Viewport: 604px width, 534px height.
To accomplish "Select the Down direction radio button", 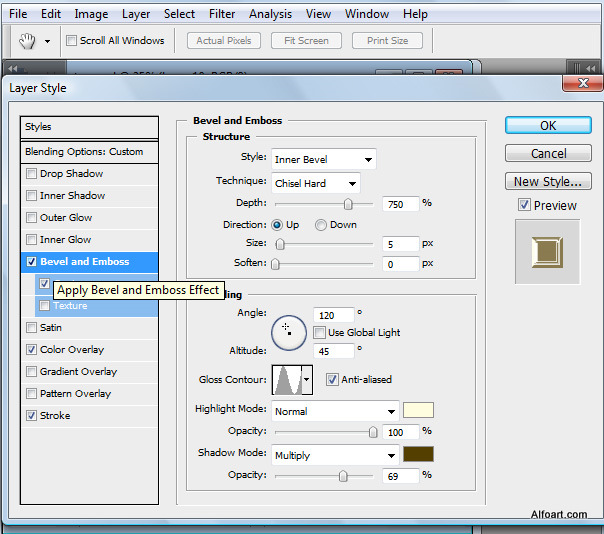I will point(321,225).
